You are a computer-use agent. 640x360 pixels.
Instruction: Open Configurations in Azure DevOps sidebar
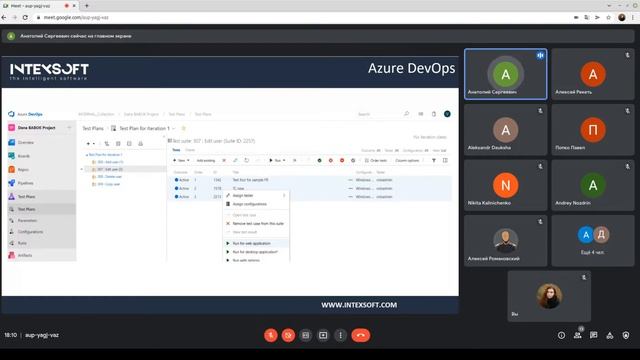[30, 231]
